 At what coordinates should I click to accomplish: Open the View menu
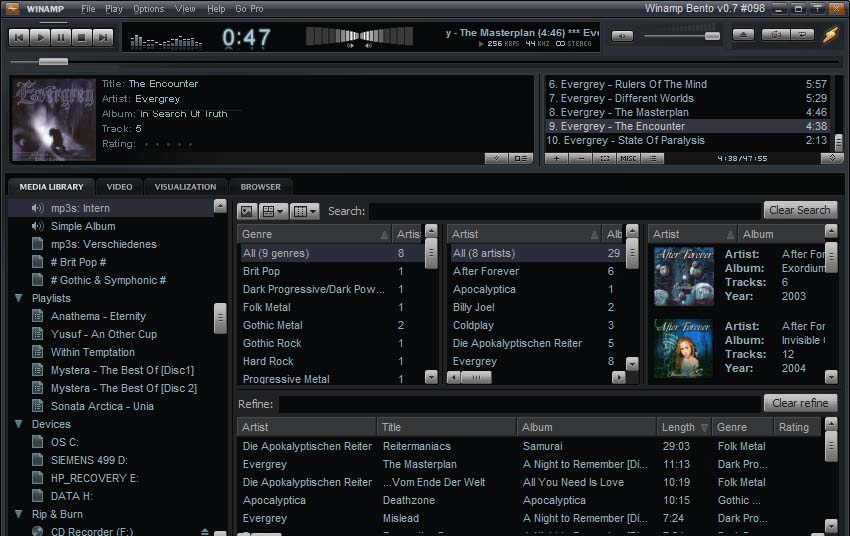pyautogui.click(x=185, y=9)
